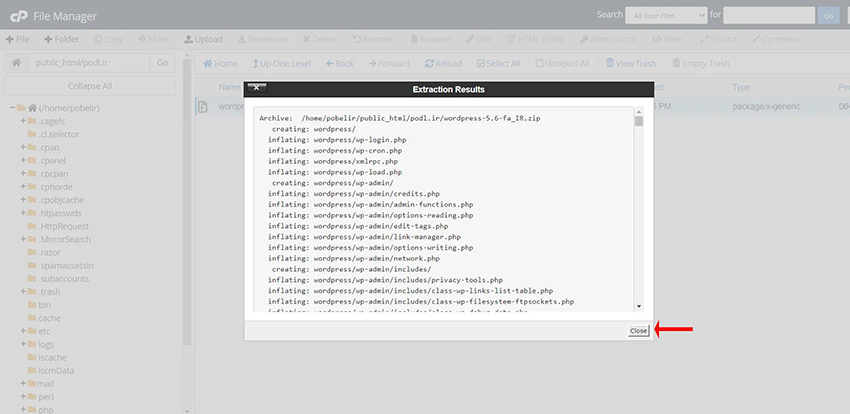Open View Trash
Viewport: 850px width, 414px height.
pyautogui.click(x=630, y=63)
